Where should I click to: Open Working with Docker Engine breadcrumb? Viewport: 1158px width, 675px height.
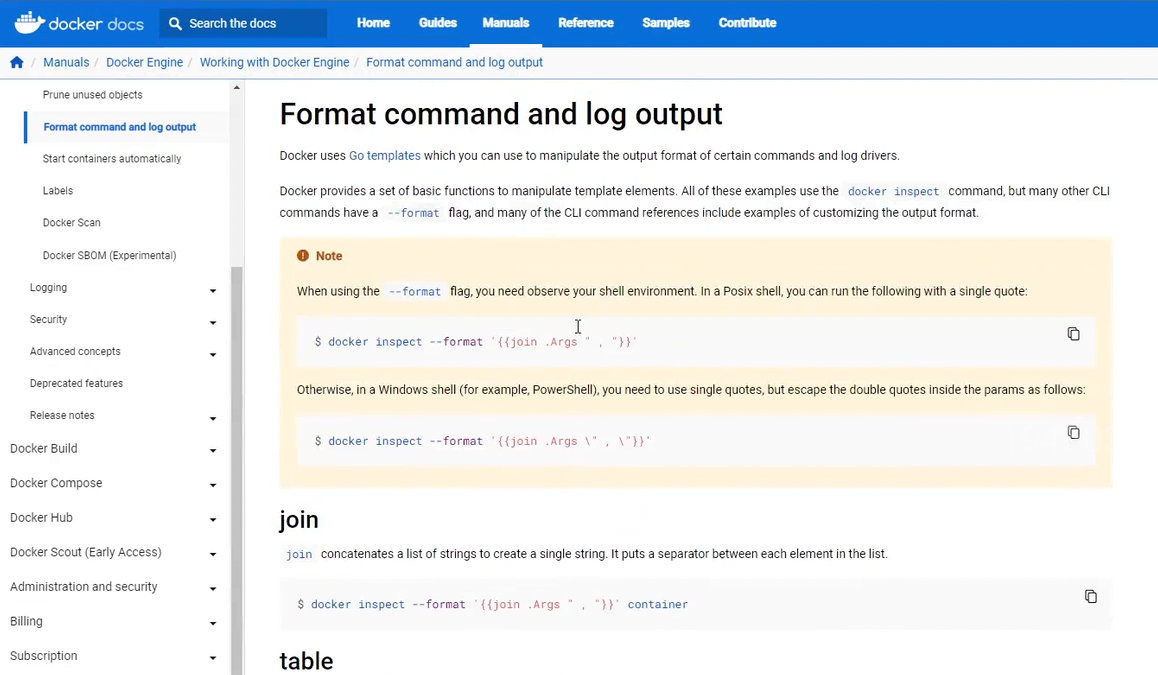pos(274,62)
